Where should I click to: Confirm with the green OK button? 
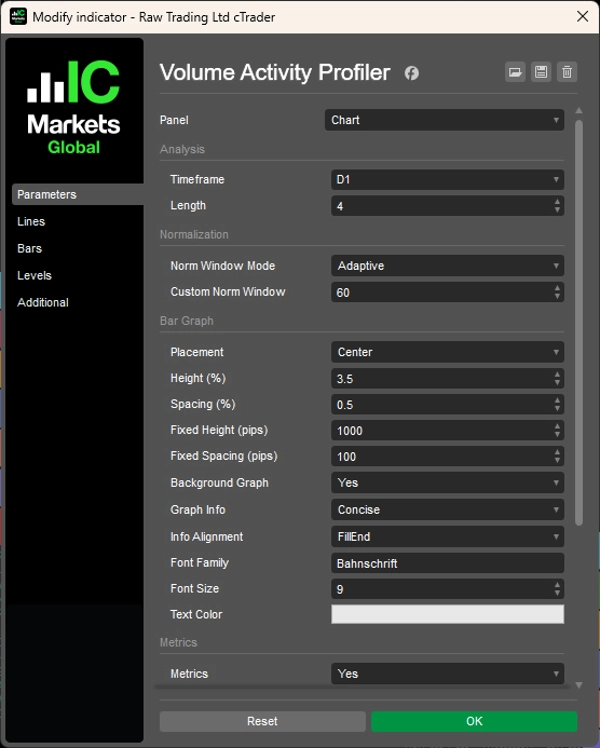(x=474, y=721)
